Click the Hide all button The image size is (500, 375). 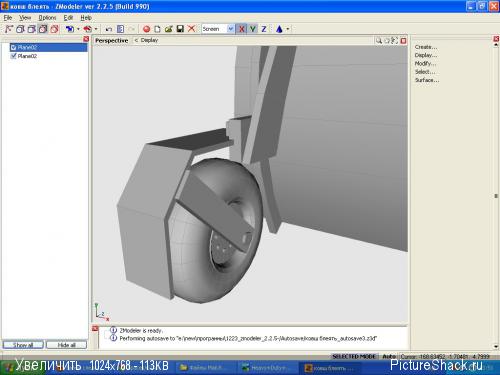coord(66,345)
